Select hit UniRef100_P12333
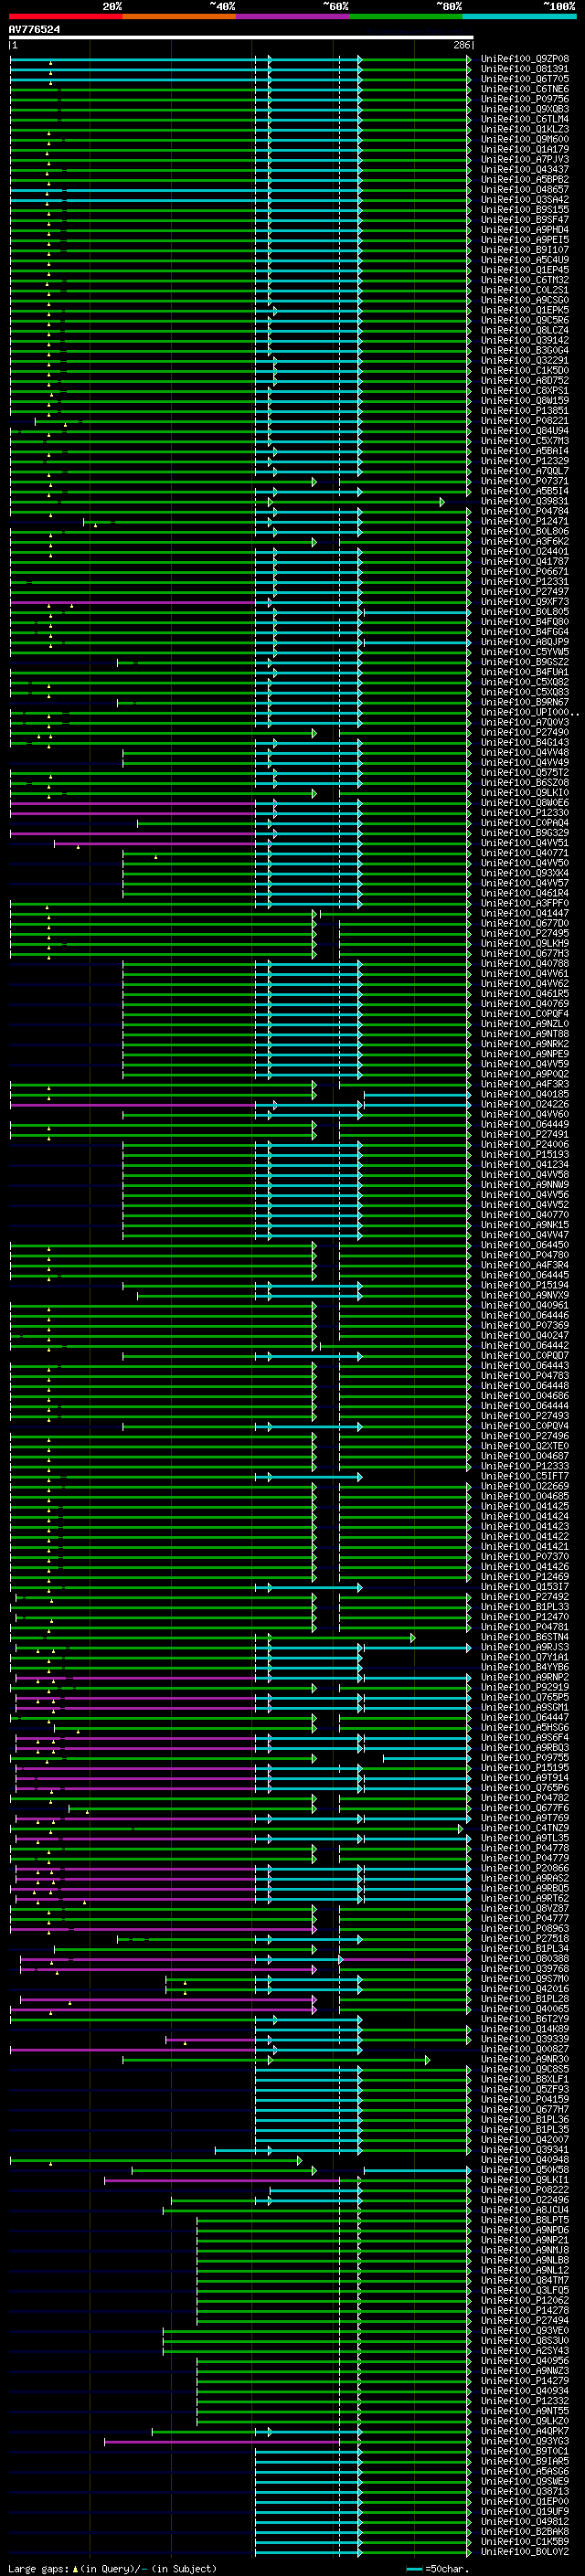585x2576 pixels. [x=524, y=1466]
